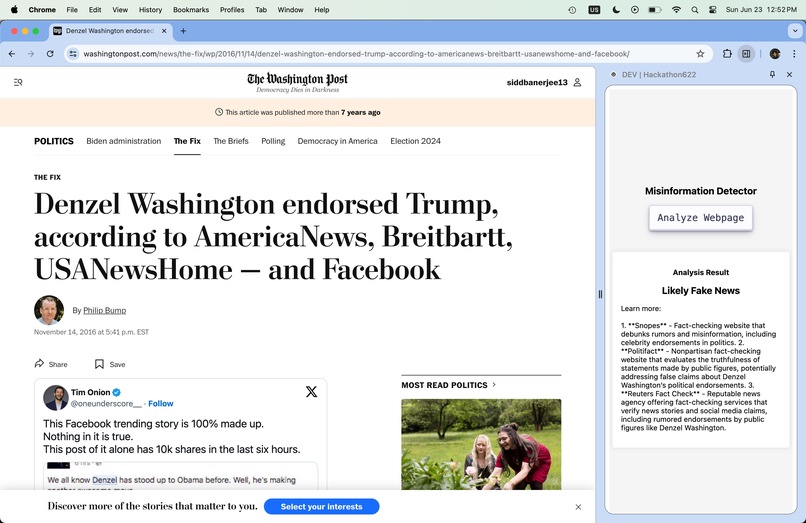Open a new tab with plus button
806x523 pixels.
click(x=183, y=31)
